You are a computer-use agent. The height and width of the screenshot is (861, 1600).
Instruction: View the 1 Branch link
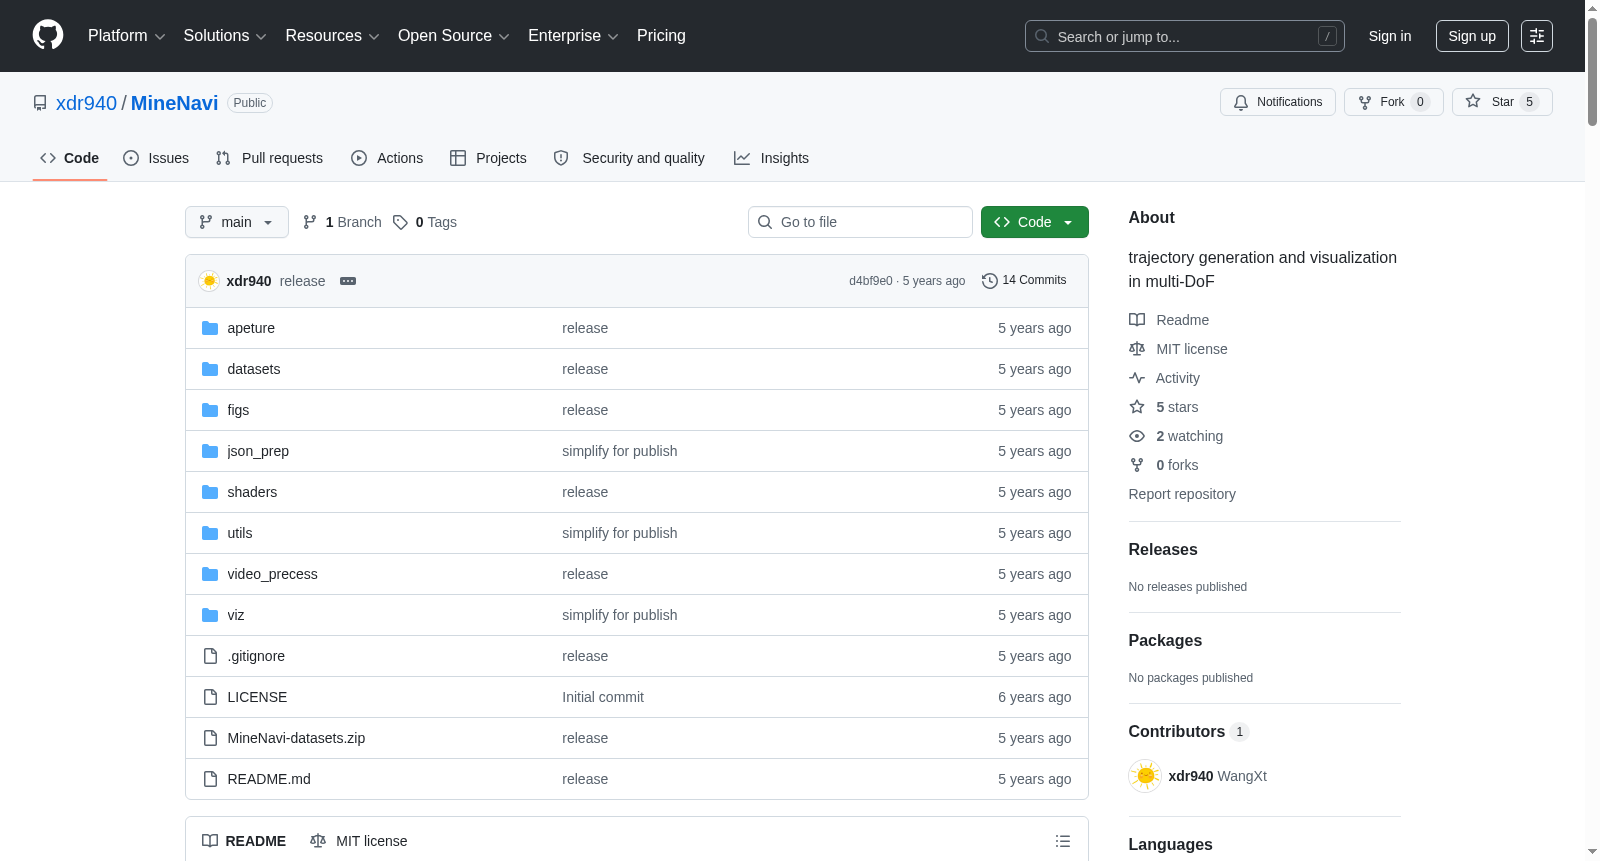tap(342, 222)
